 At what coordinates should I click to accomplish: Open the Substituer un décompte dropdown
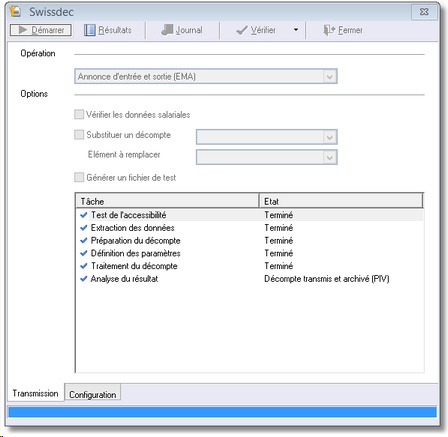coord(330,137)
